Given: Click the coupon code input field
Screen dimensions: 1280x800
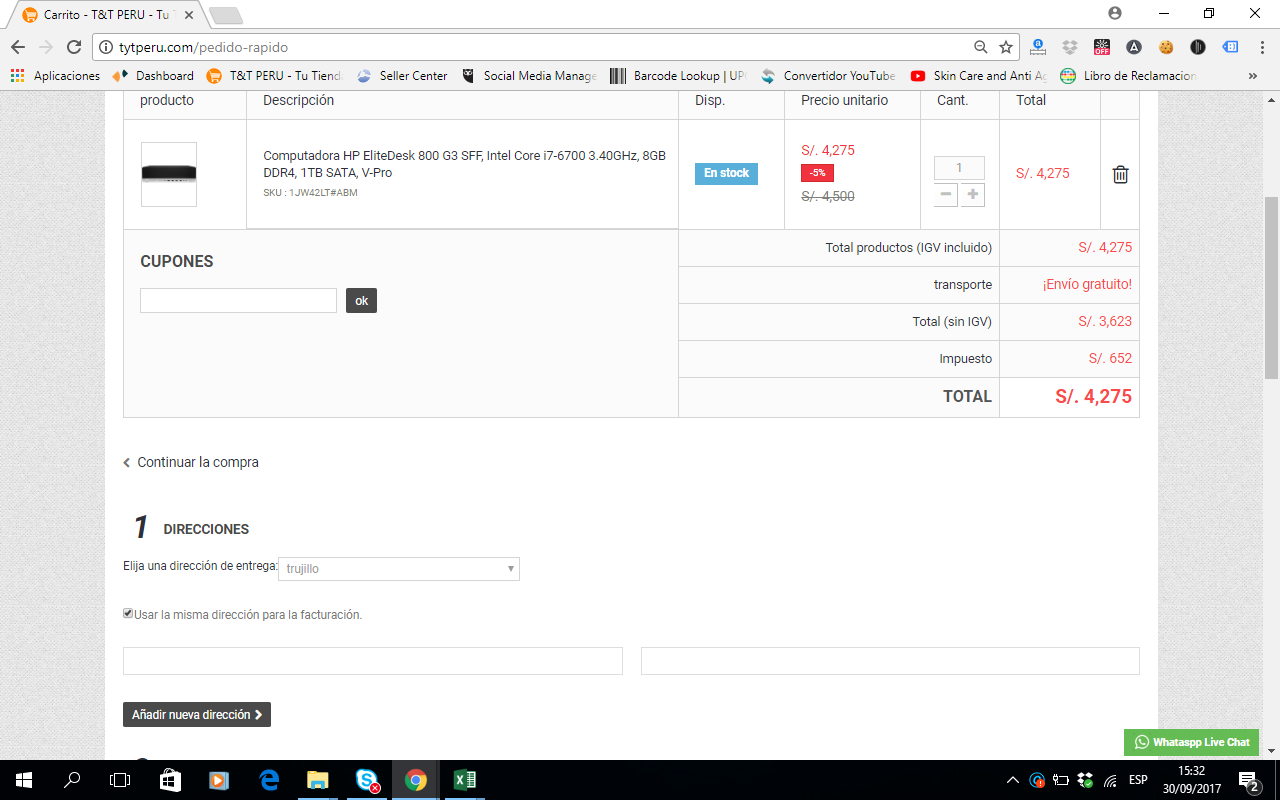Looking at the screenshot, I should (x=238, y=300).
